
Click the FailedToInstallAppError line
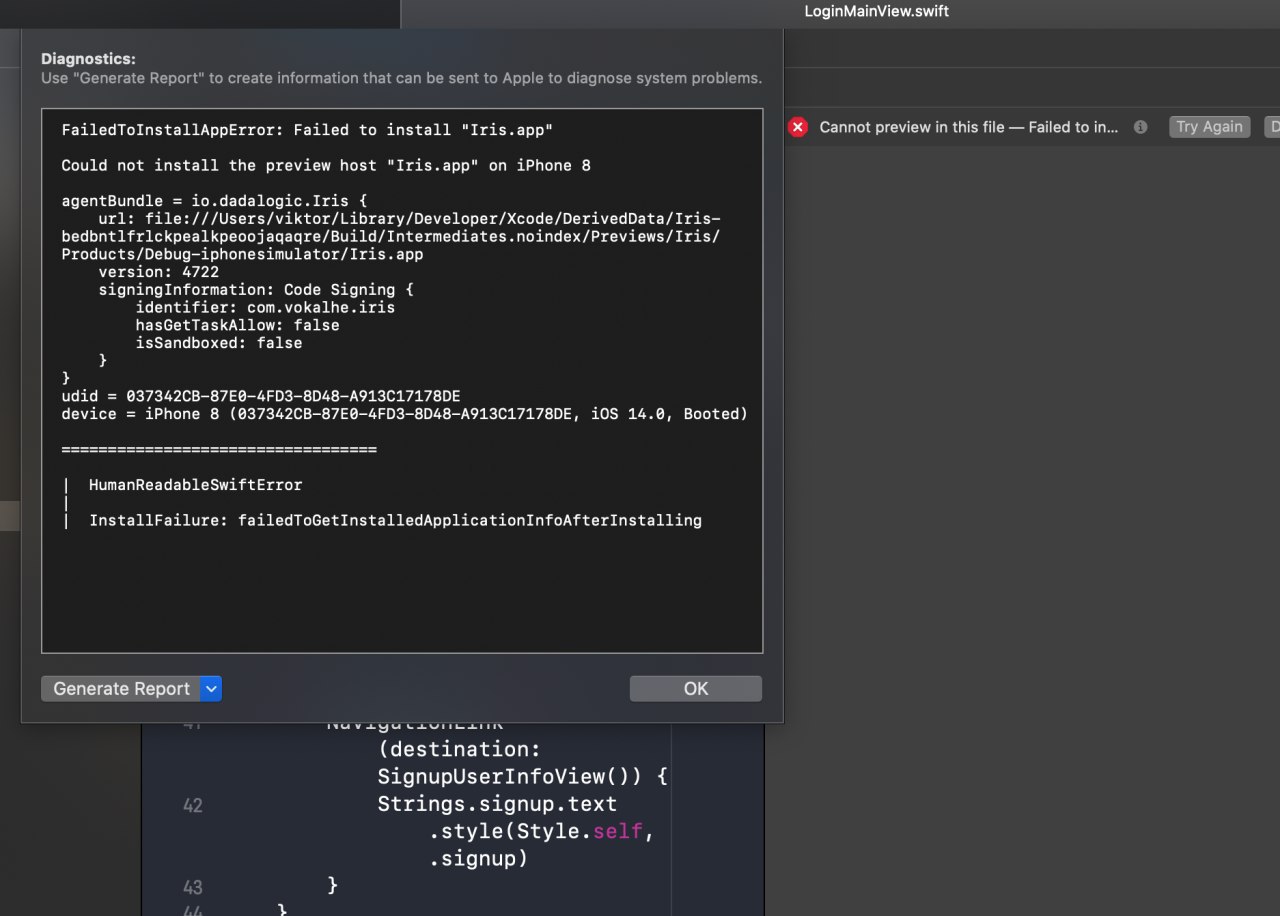[x=307, y=130]
